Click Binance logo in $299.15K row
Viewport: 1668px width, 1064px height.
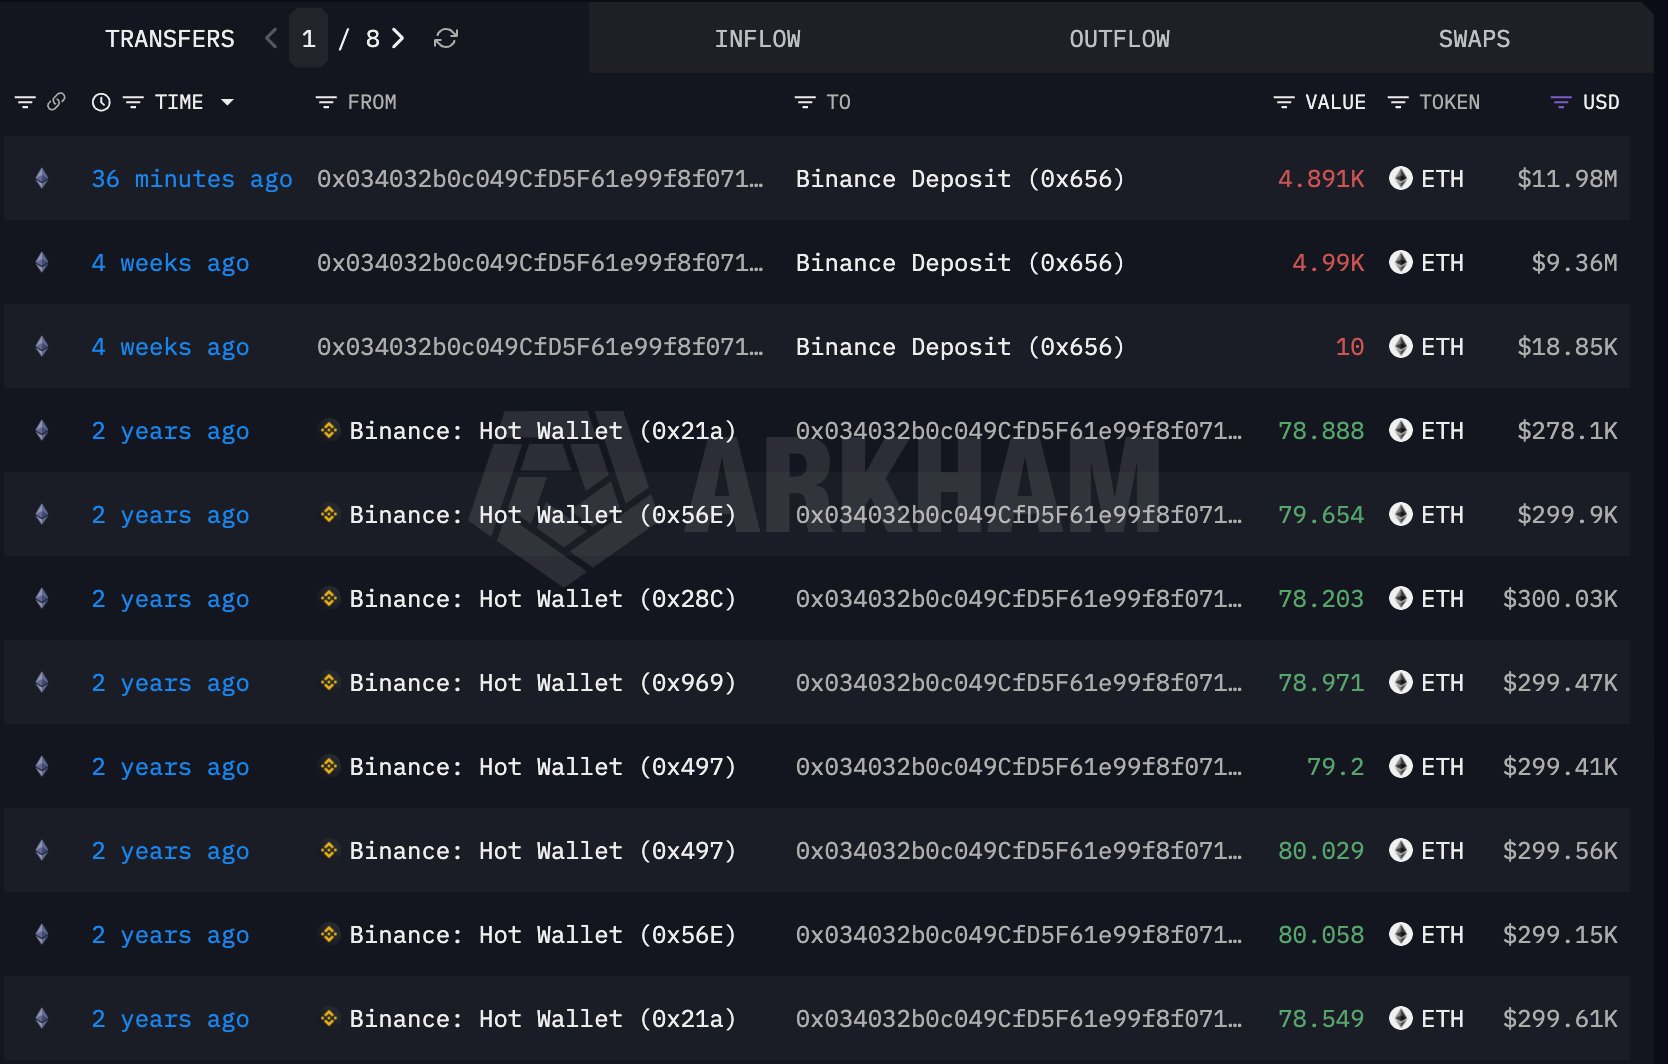pyautogui.click(x=329, y=934)
